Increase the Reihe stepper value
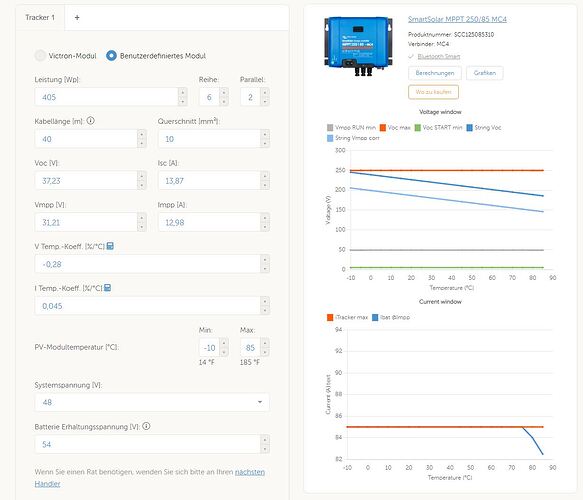The height and width of the screenshot is (500, 583). 224,93
